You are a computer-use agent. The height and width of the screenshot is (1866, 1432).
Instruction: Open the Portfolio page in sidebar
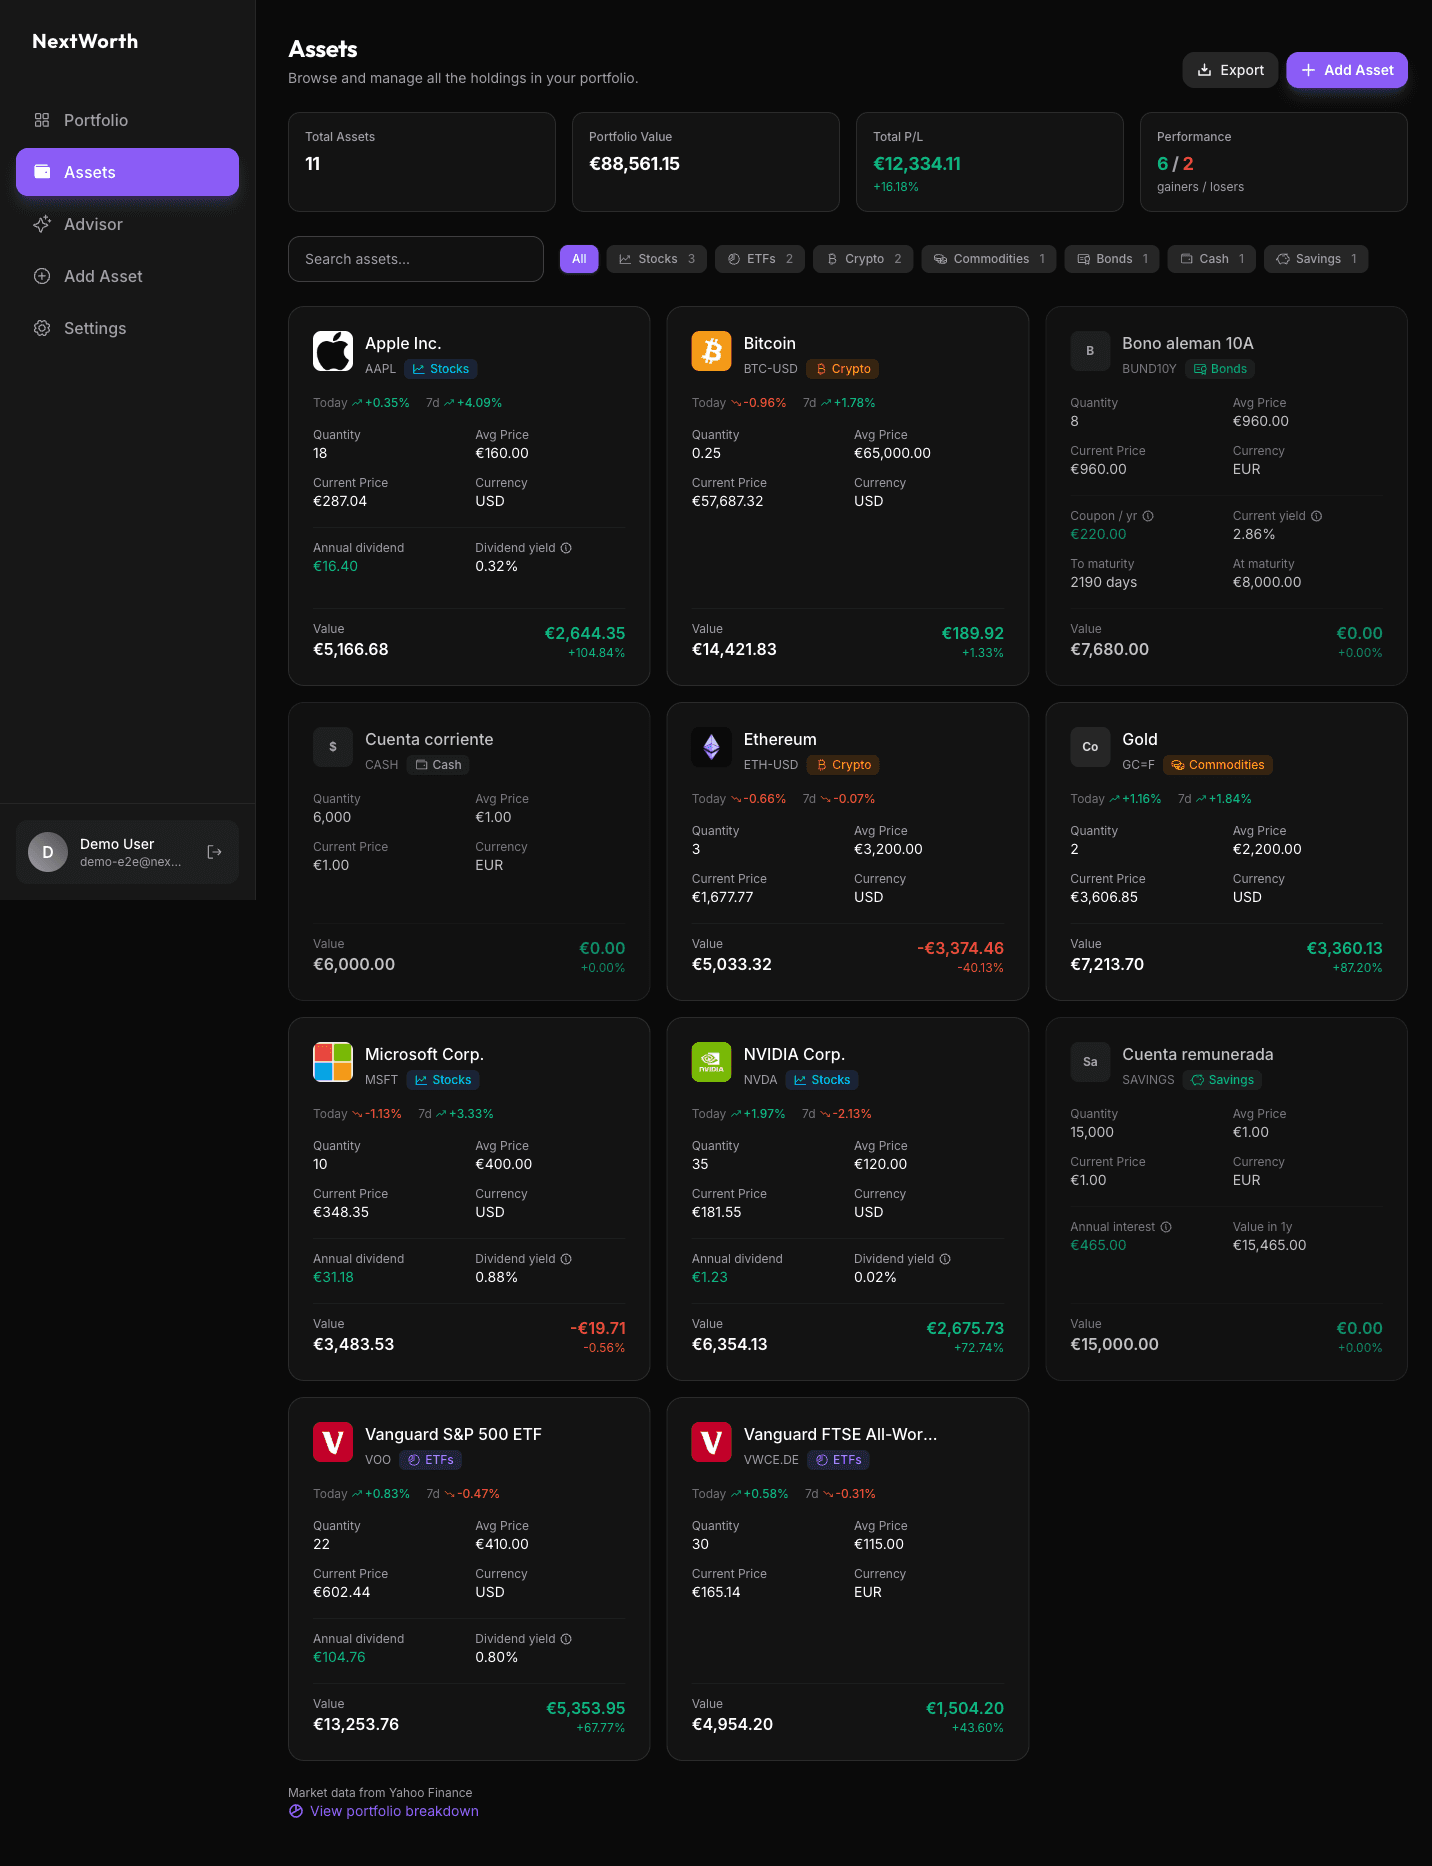127,120
